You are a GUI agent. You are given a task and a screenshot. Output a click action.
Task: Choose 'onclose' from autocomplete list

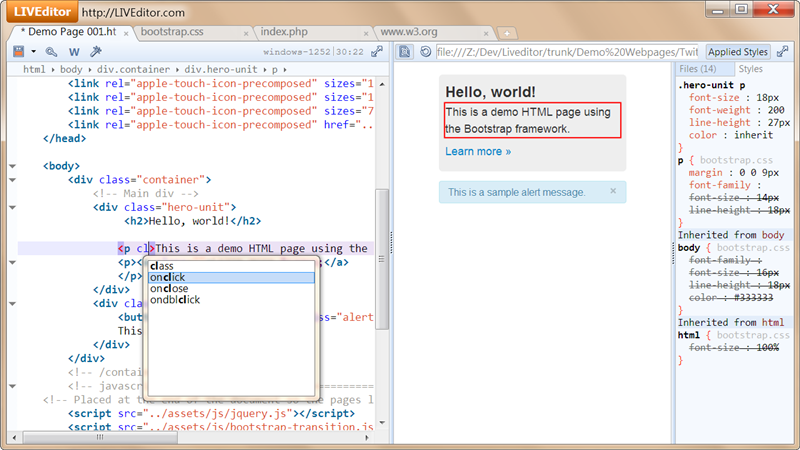[x=231, y=288]
